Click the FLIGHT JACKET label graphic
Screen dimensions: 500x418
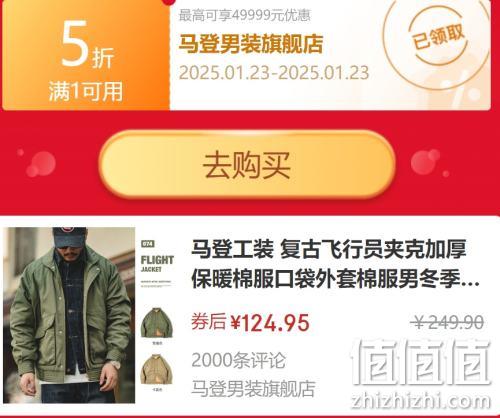157,264
